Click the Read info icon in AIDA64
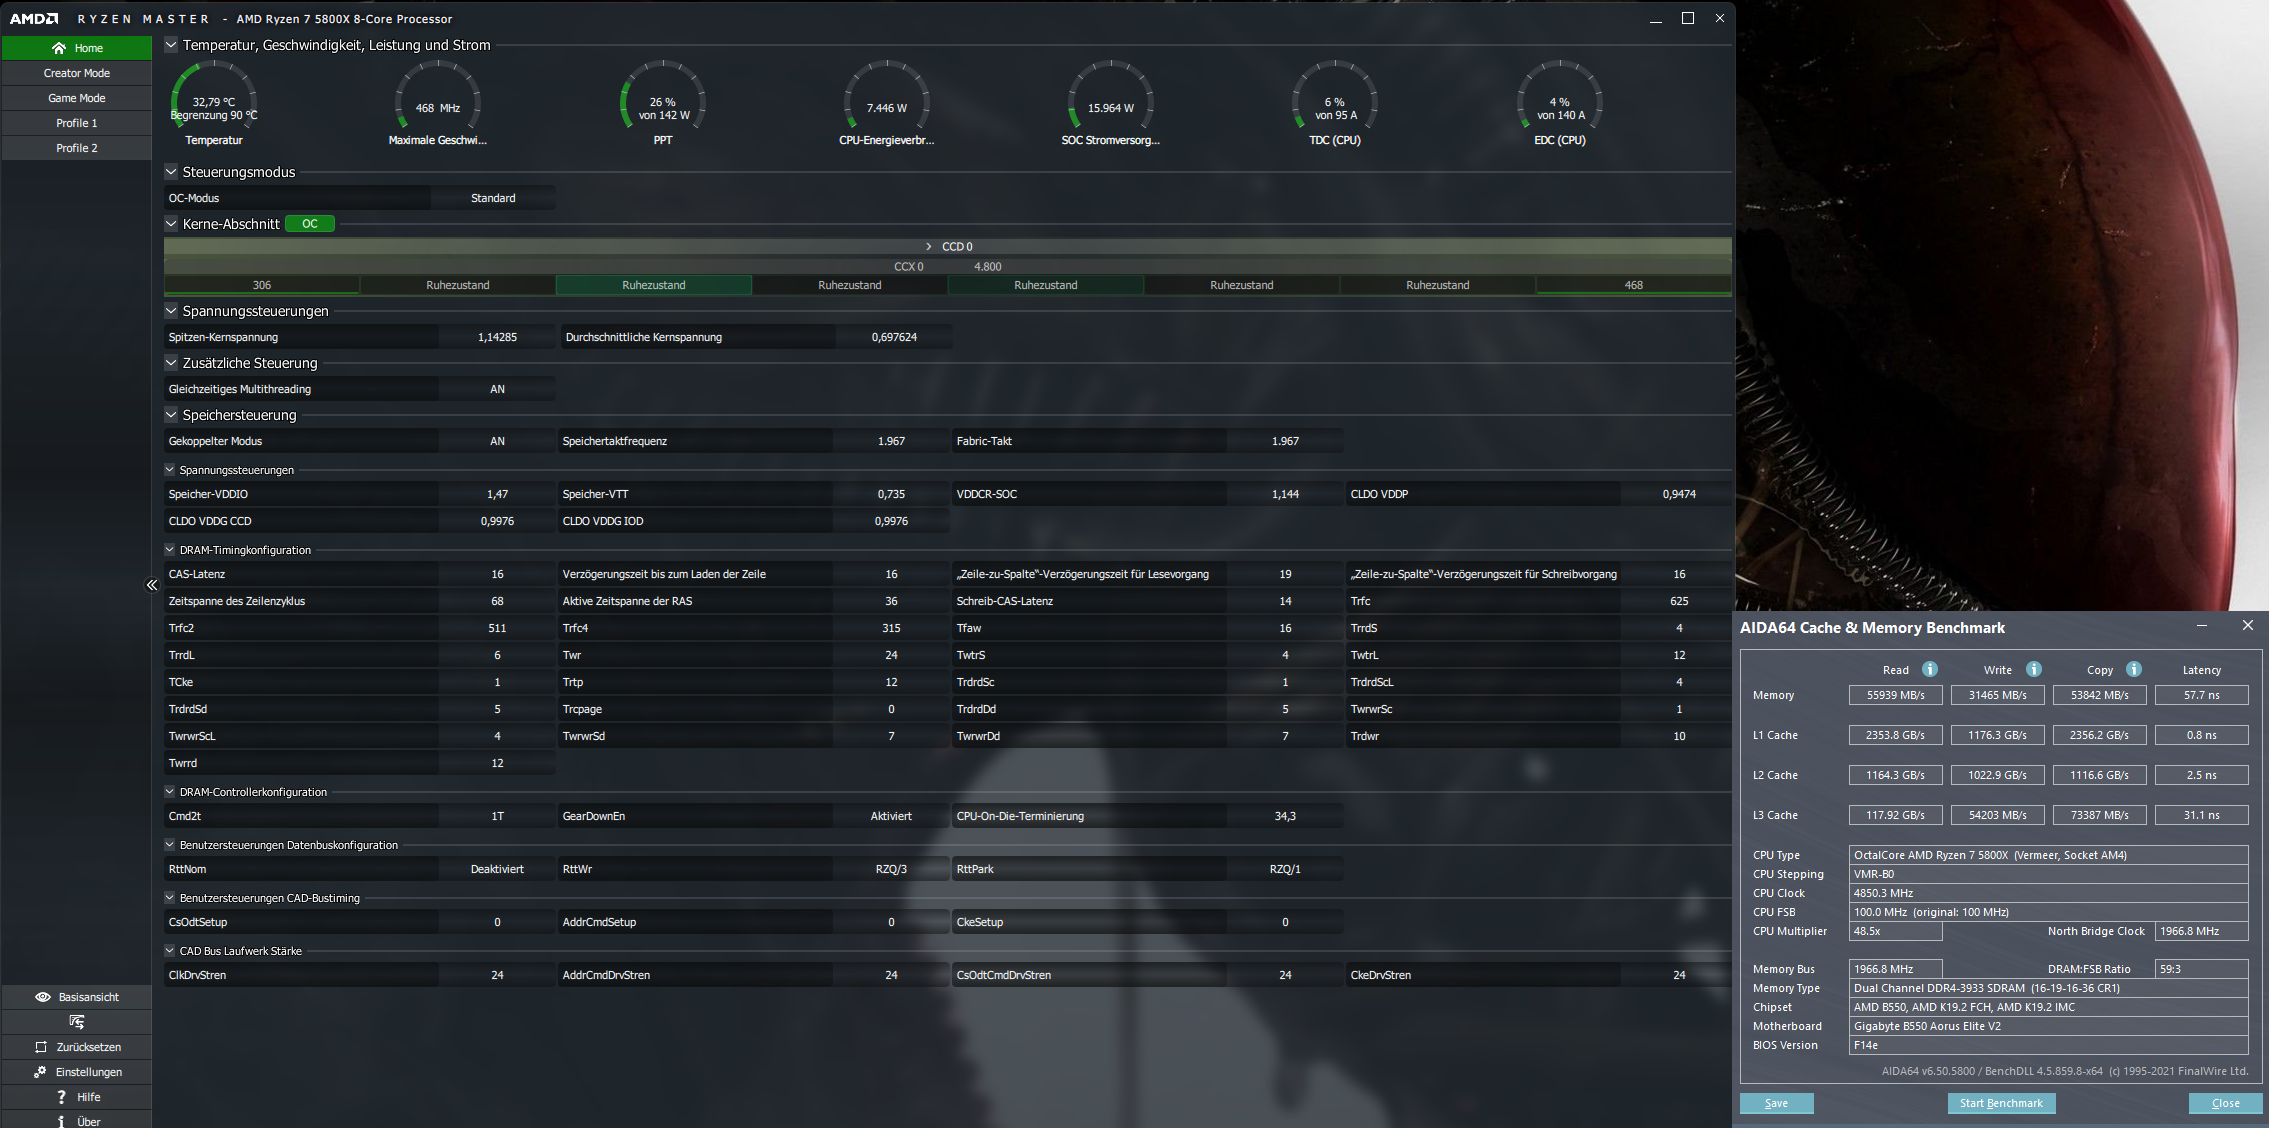This screenshot has height=1128, width=2269. click(1930, 669)
